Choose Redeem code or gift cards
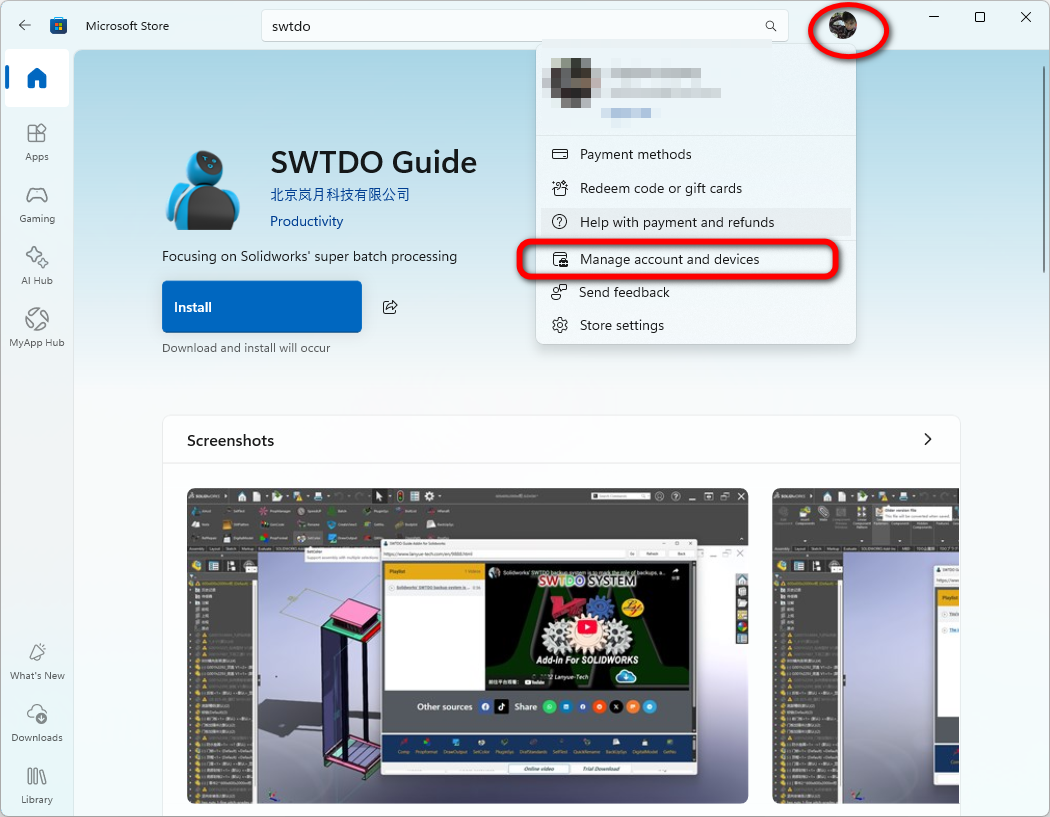Viewport: 1050px width, 817px height. click(x=660, y=189)
